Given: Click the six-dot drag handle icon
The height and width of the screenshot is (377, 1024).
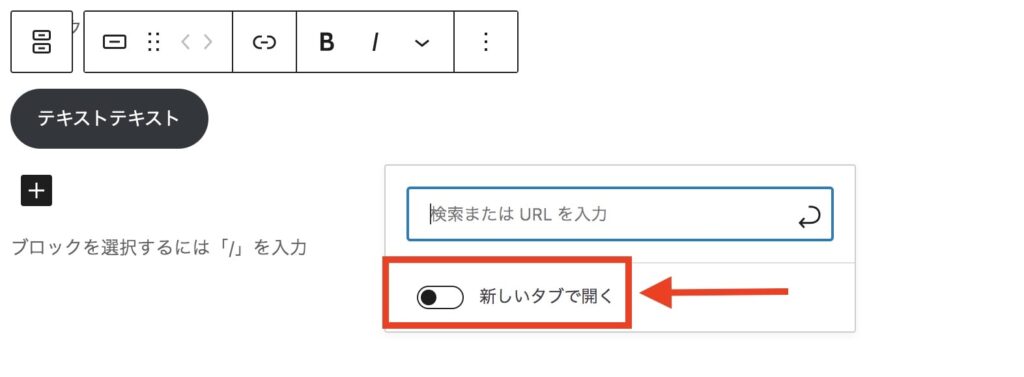Looking at the screenshot, I should (x=153, y=42).
